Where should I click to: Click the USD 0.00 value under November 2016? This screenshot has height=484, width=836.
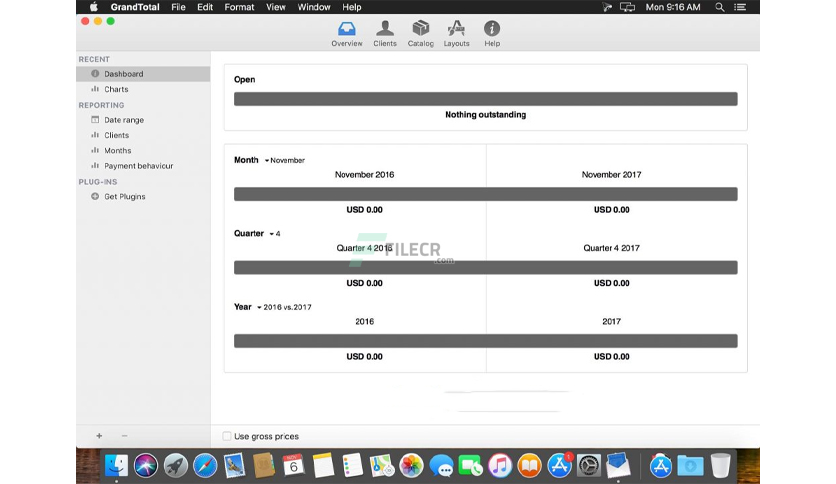point(364,209)
